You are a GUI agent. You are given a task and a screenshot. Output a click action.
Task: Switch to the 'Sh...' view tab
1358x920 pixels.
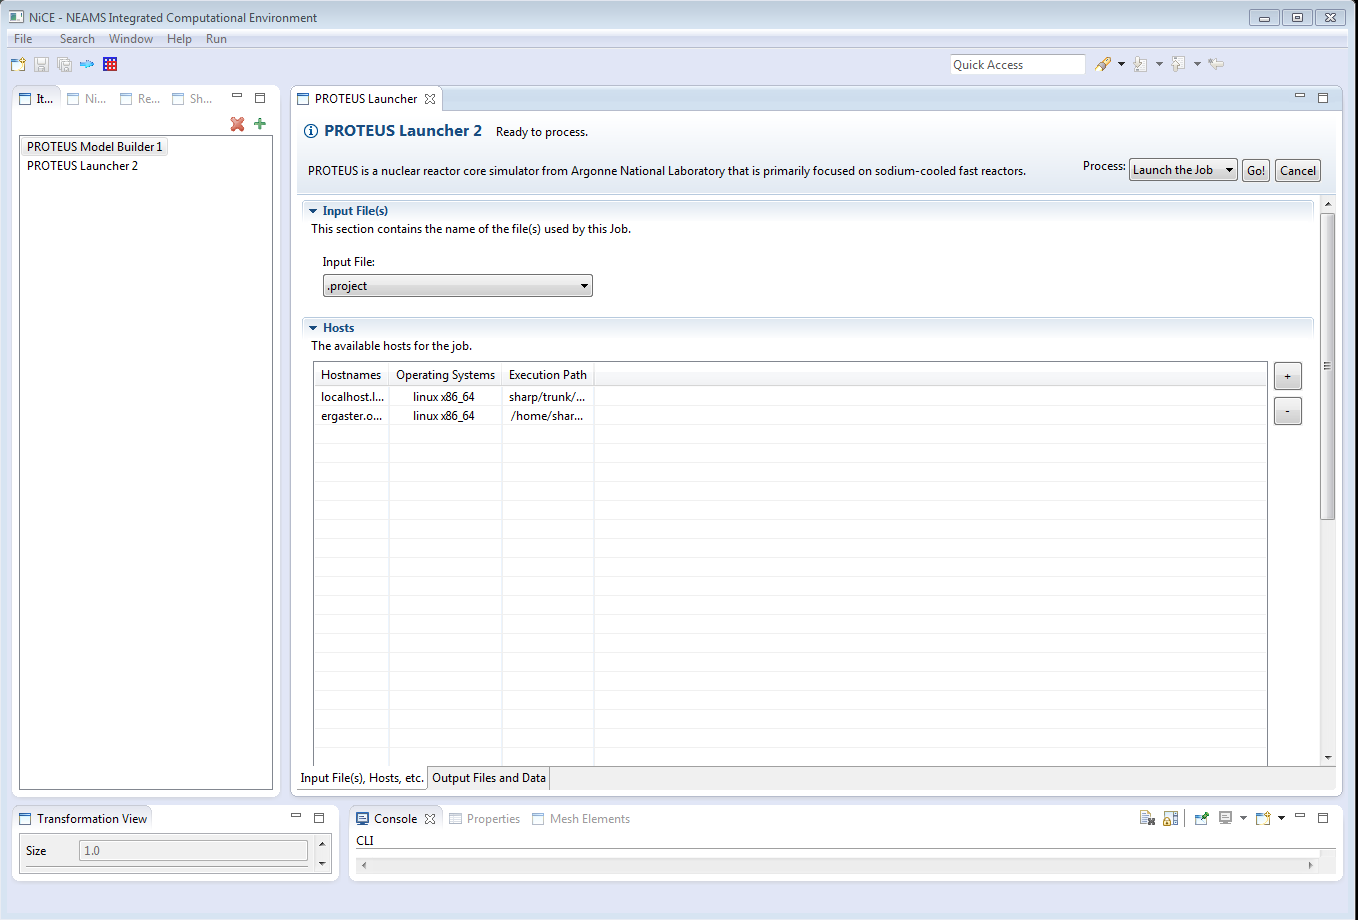point(192,99)
